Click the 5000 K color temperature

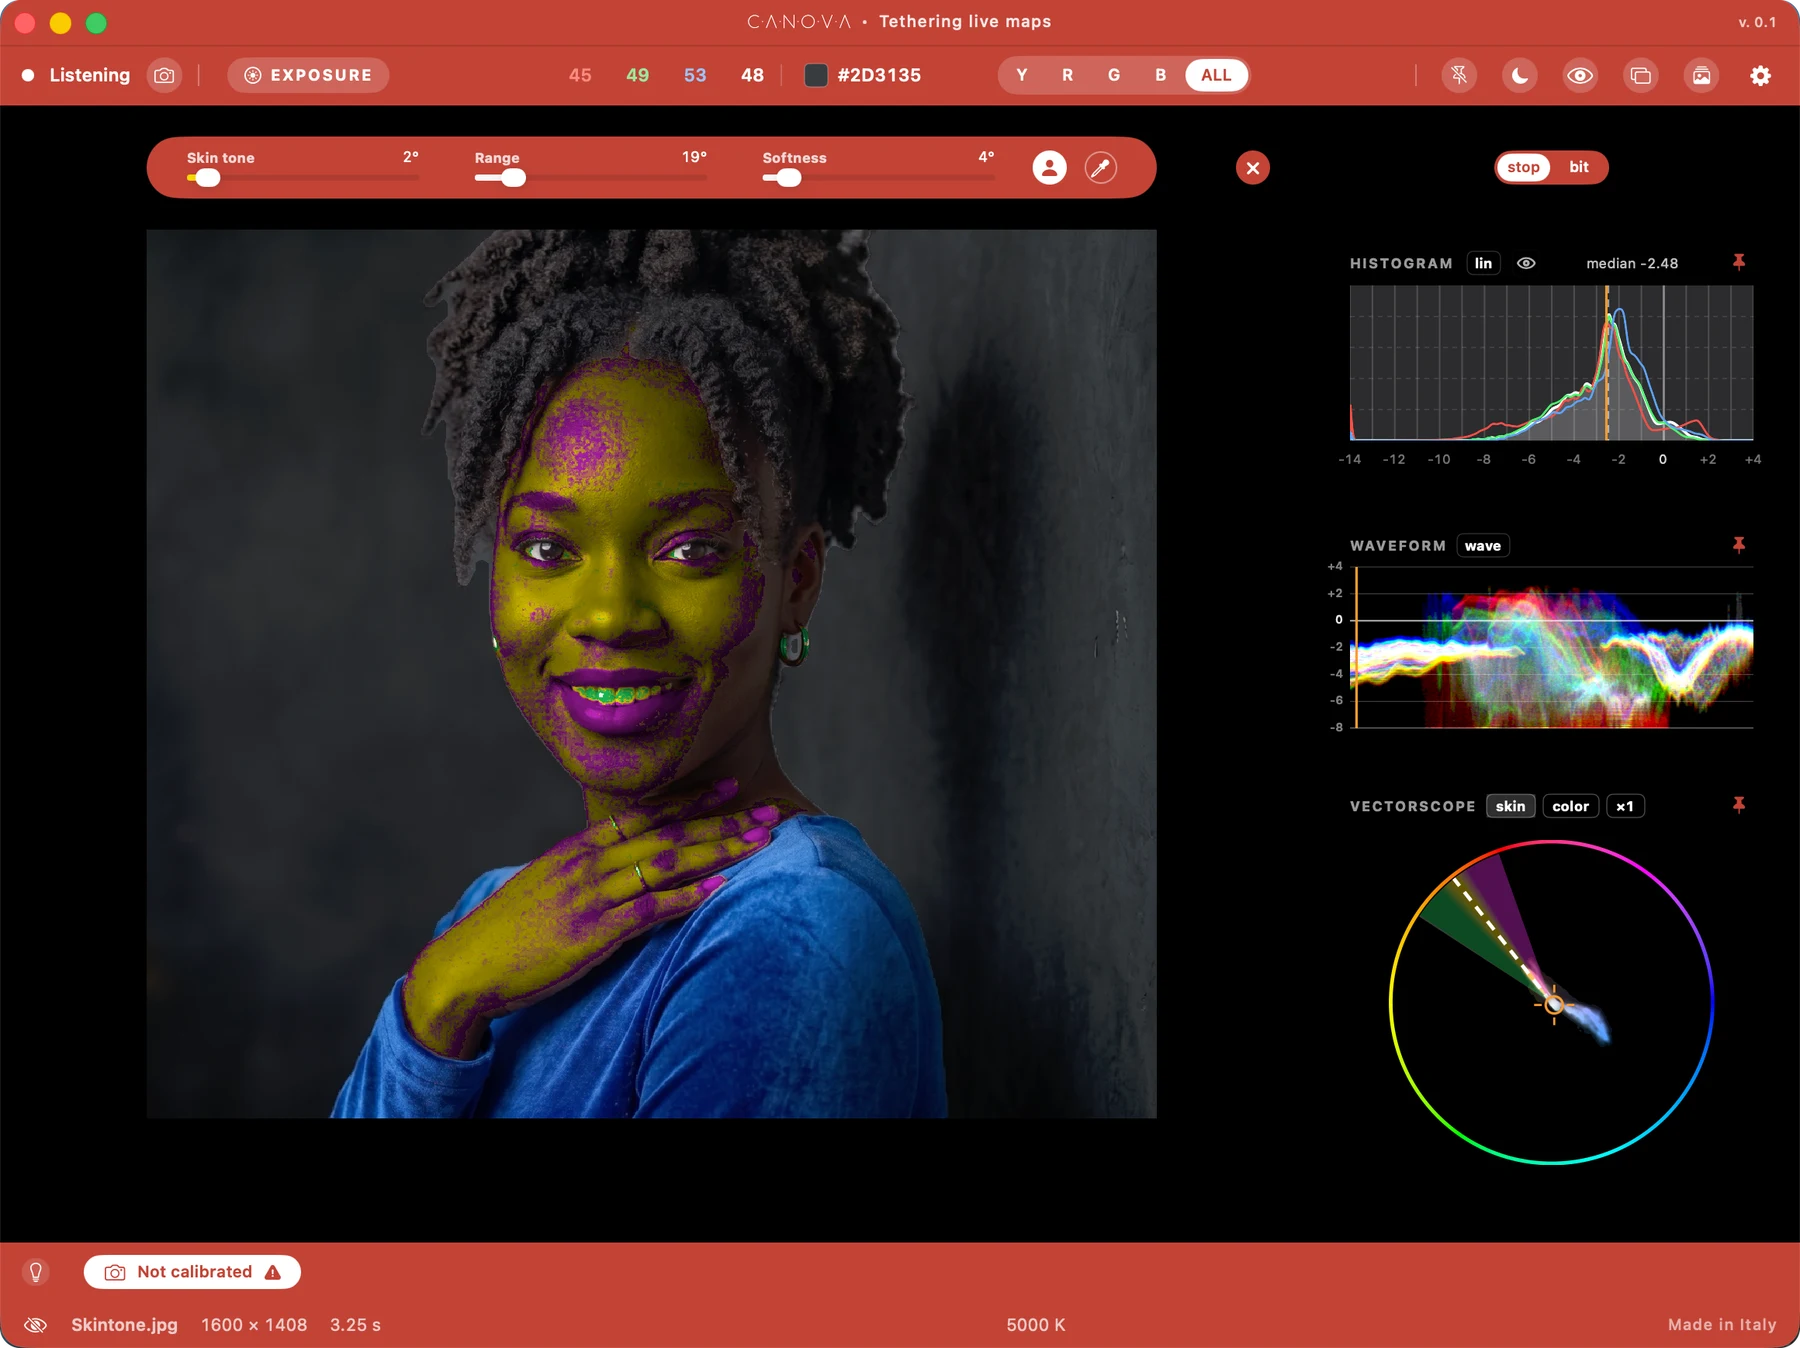coord(1036,1325)
